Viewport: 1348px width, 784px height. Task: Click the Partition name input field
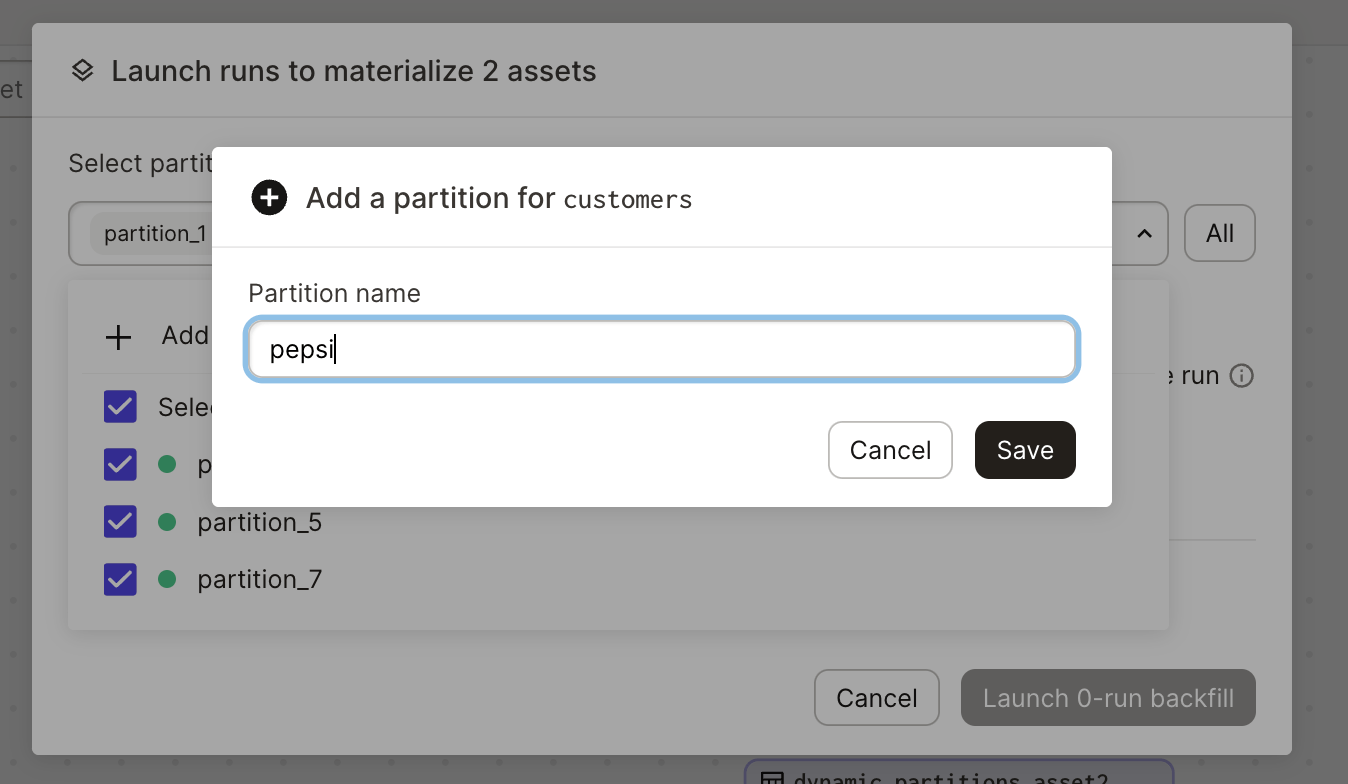[x=662, y=350]
